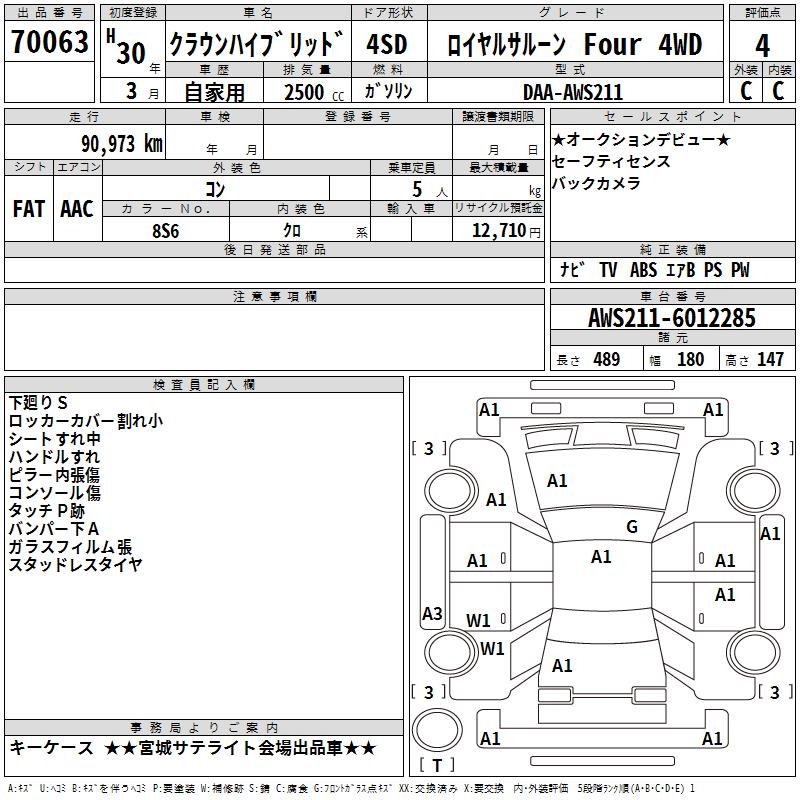Click the recycle deposit 12,710円
Screen dimensions: 800x800
(506, 231)
